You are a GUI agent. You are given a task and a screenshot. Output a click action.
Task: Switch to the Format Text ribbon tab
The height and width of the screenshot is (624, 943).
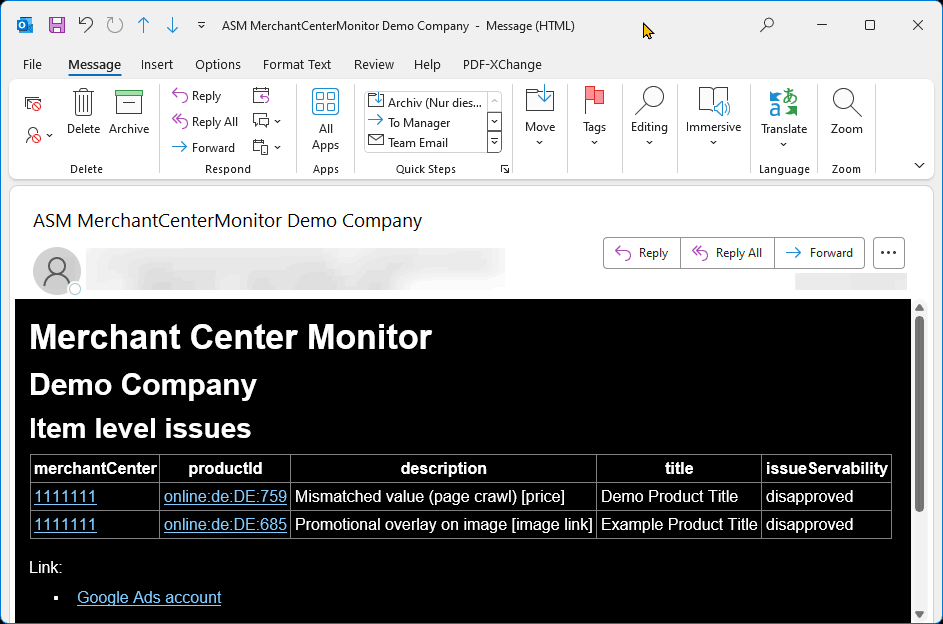coord(297,64)
